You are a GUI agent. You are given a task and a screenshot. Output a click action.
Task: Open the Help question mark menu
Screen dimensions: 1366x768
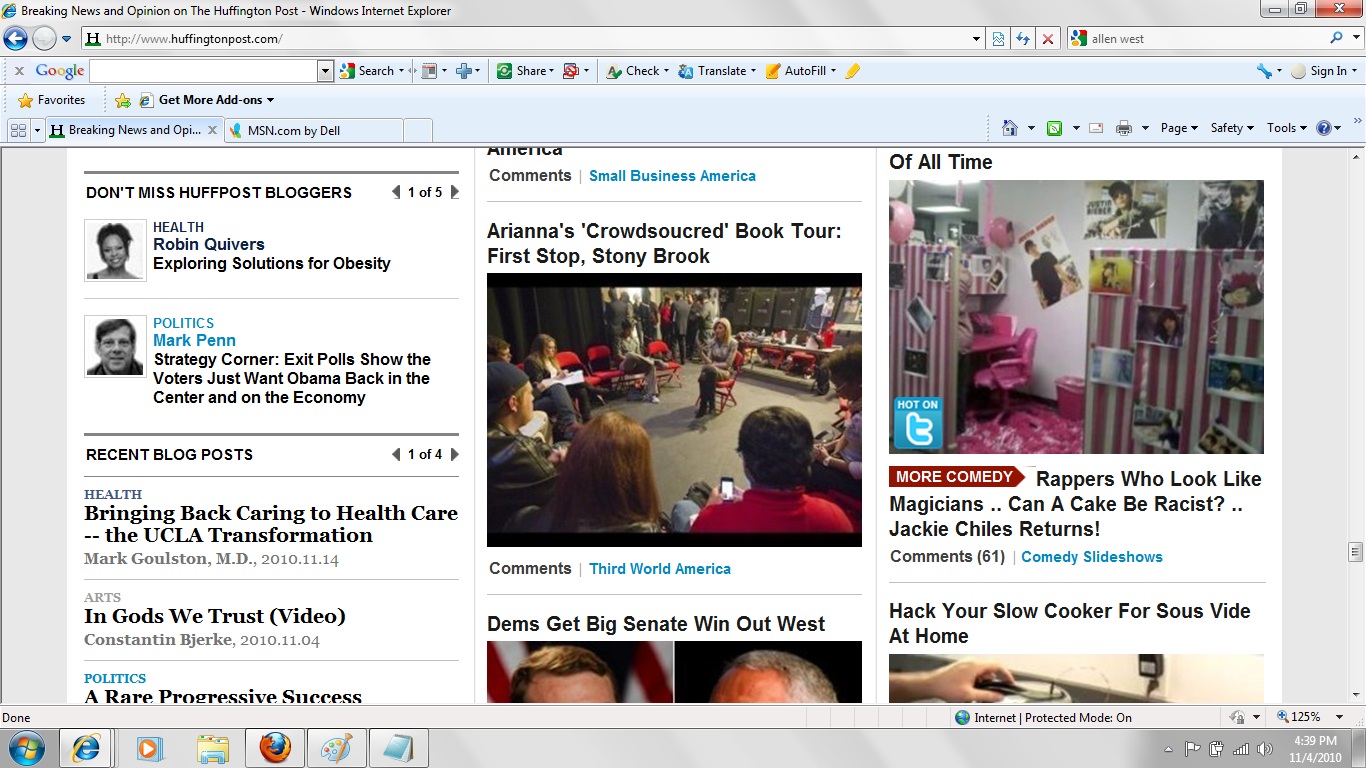click(x=1328, y=128)
